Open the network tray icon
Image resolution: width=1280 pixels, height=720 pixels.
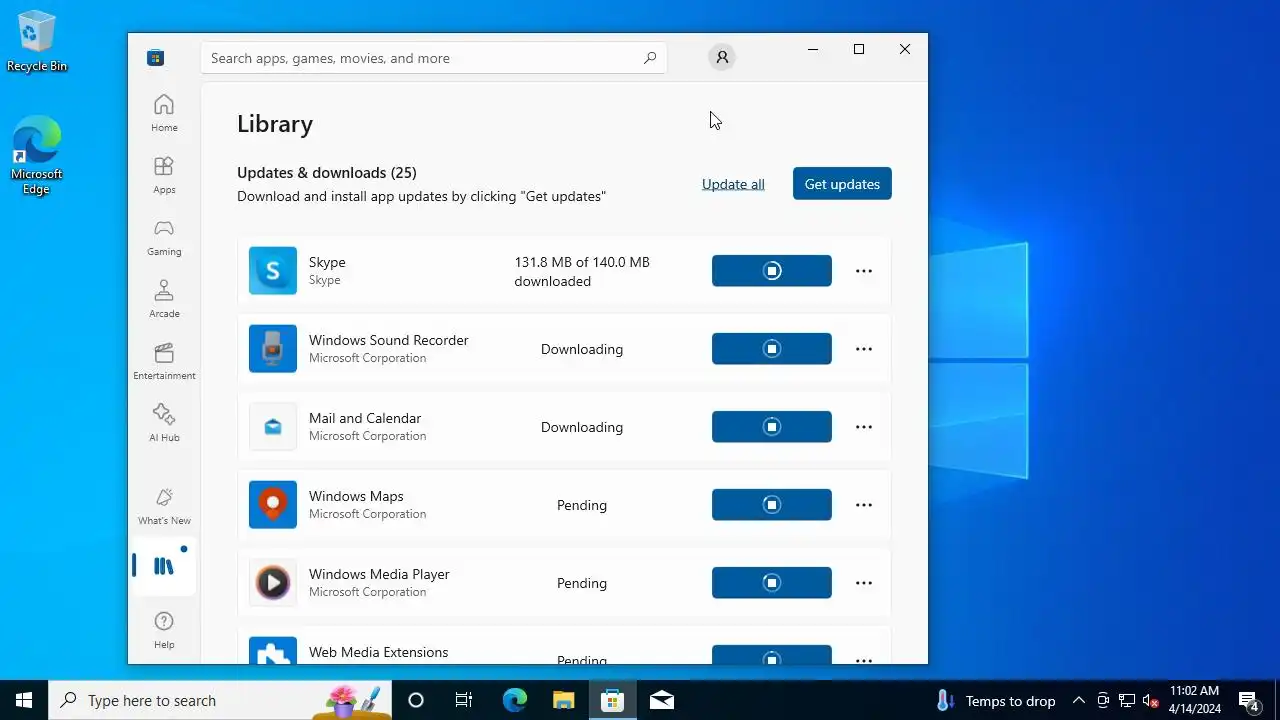pyautogui.click(x=1126, y=700)
